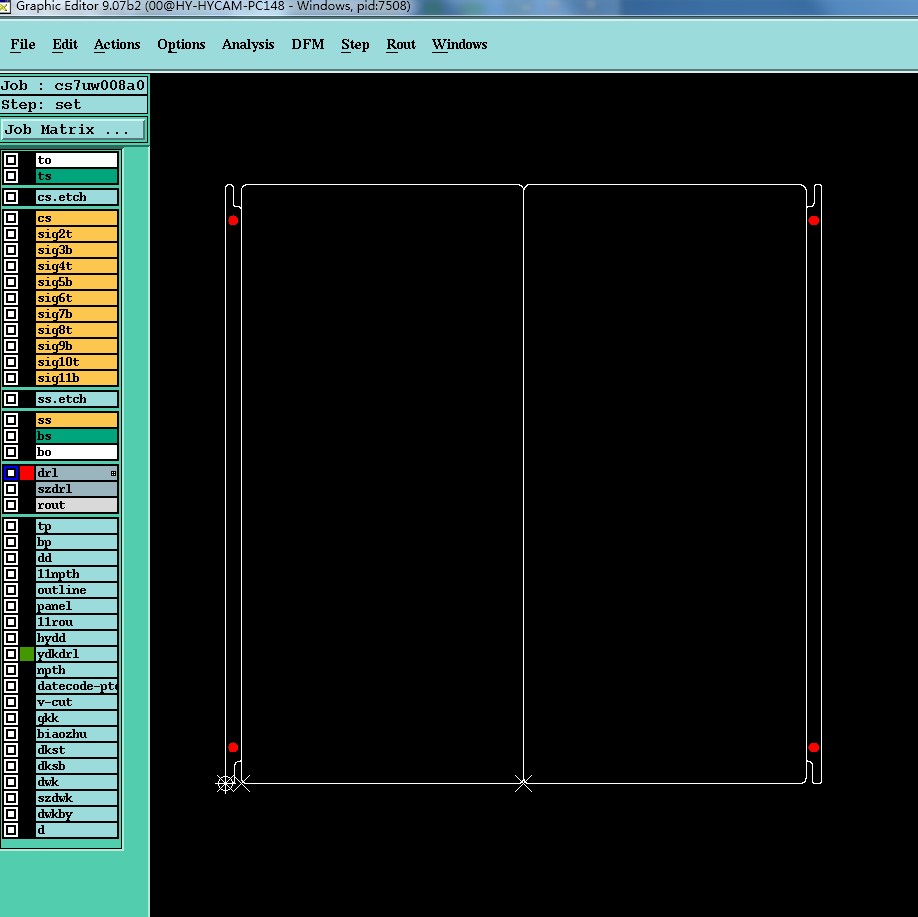918x917 pixels.
Task: Select the 11rou layer name
Action: click(77, 621)
